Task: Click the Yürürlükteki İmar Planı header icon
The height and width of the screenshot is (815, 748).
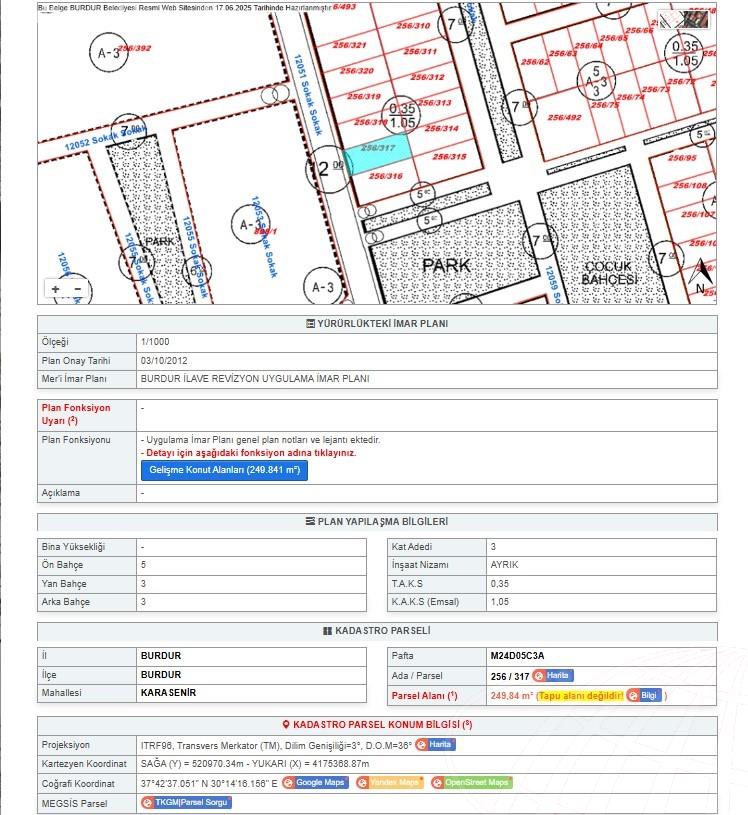Action: [310, 323]
